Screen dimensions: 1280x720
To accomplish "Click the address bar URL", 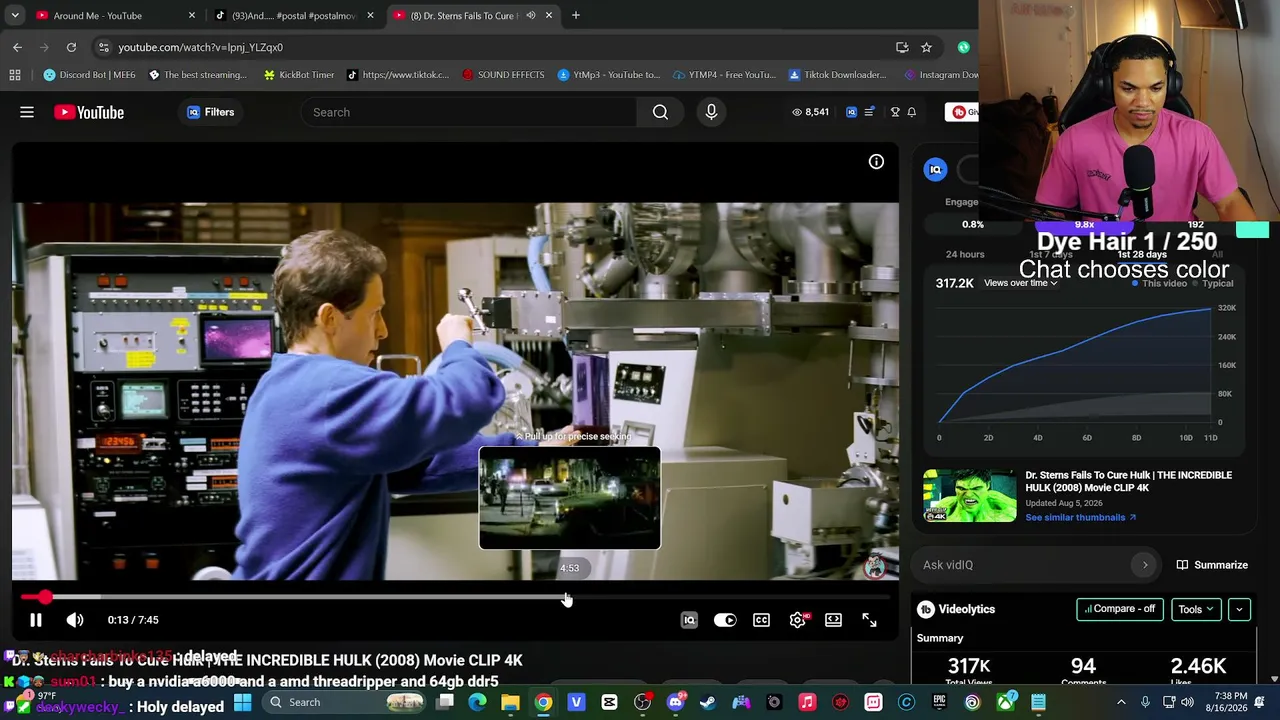I will click(201, 47).
